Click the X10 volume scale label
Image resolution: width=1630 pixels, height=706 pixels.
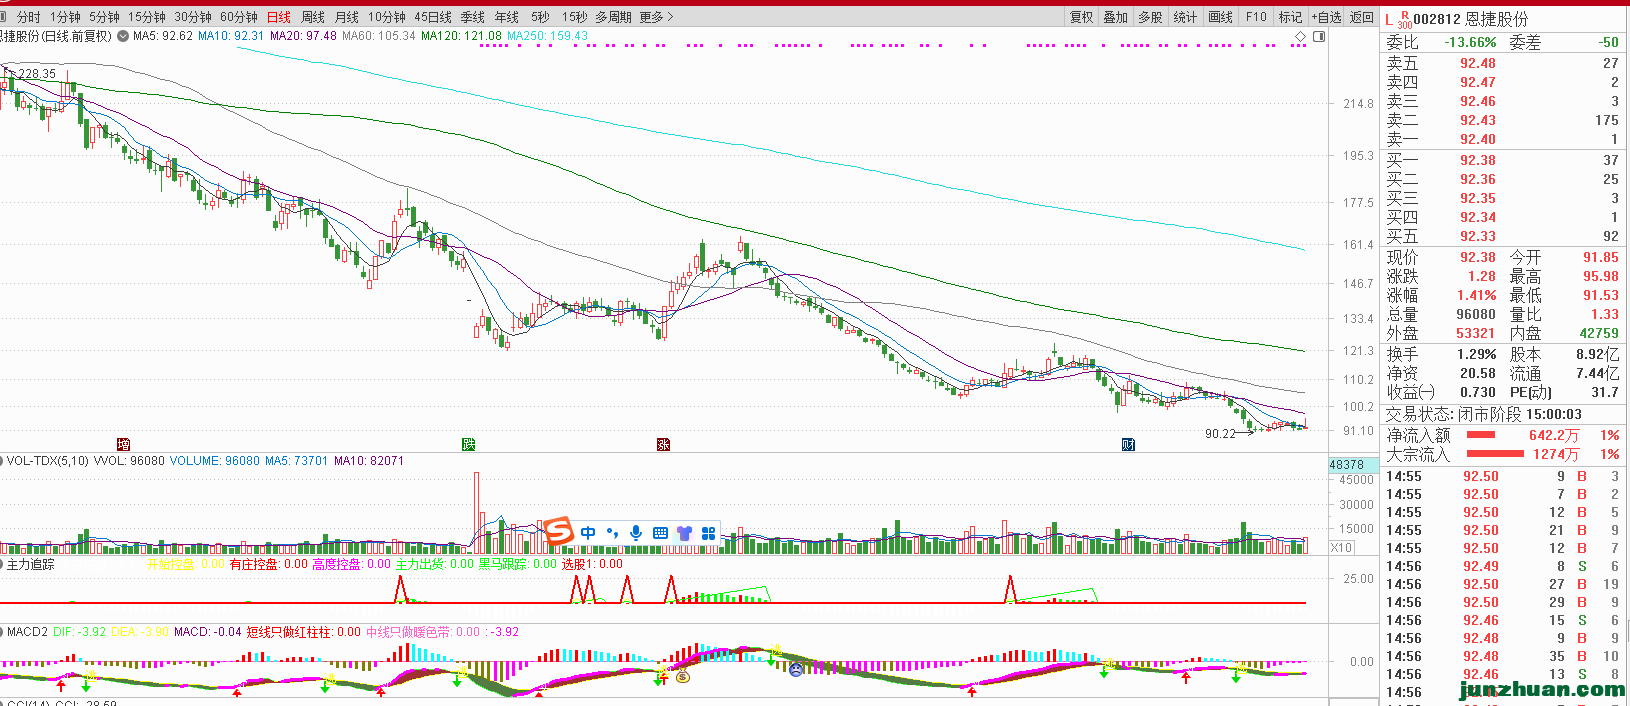tap(1341, 547)
